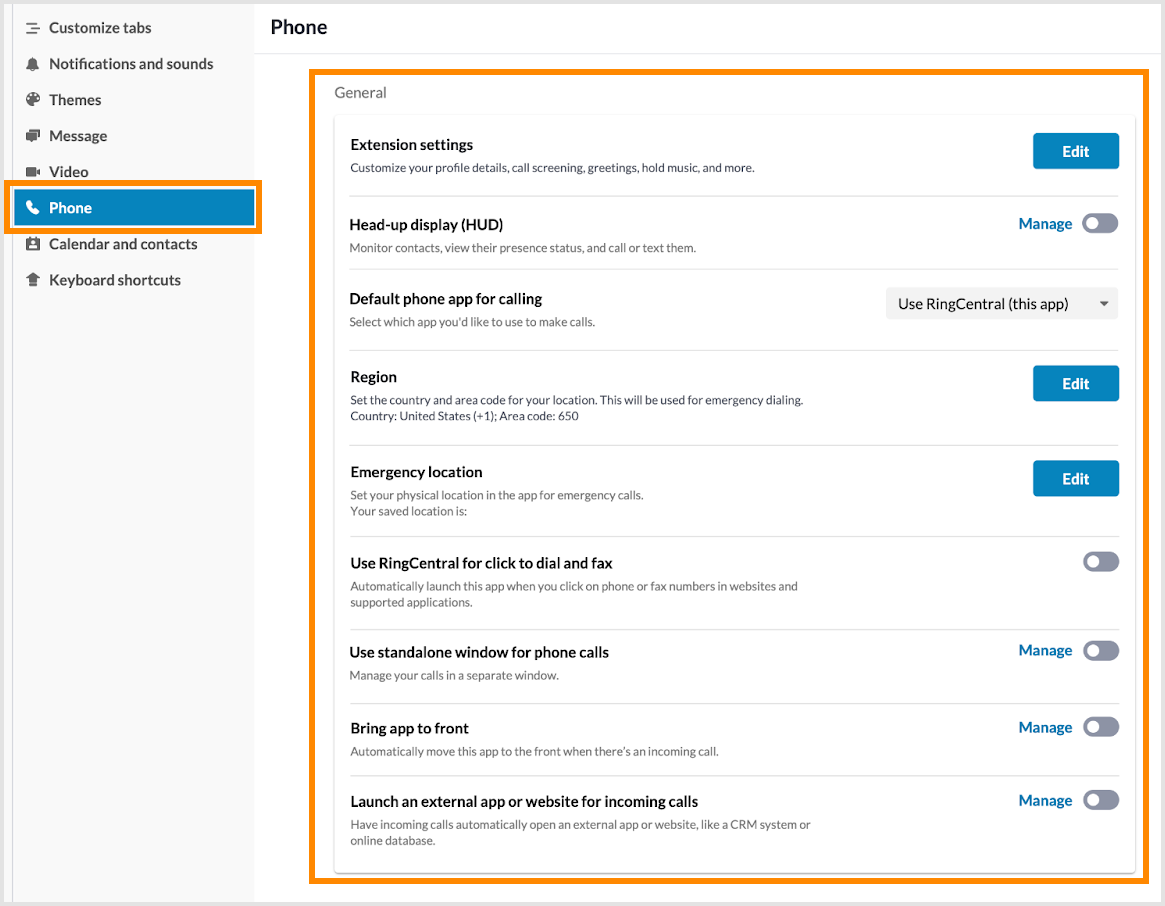Edit the Extension settings

point(1075,151)
